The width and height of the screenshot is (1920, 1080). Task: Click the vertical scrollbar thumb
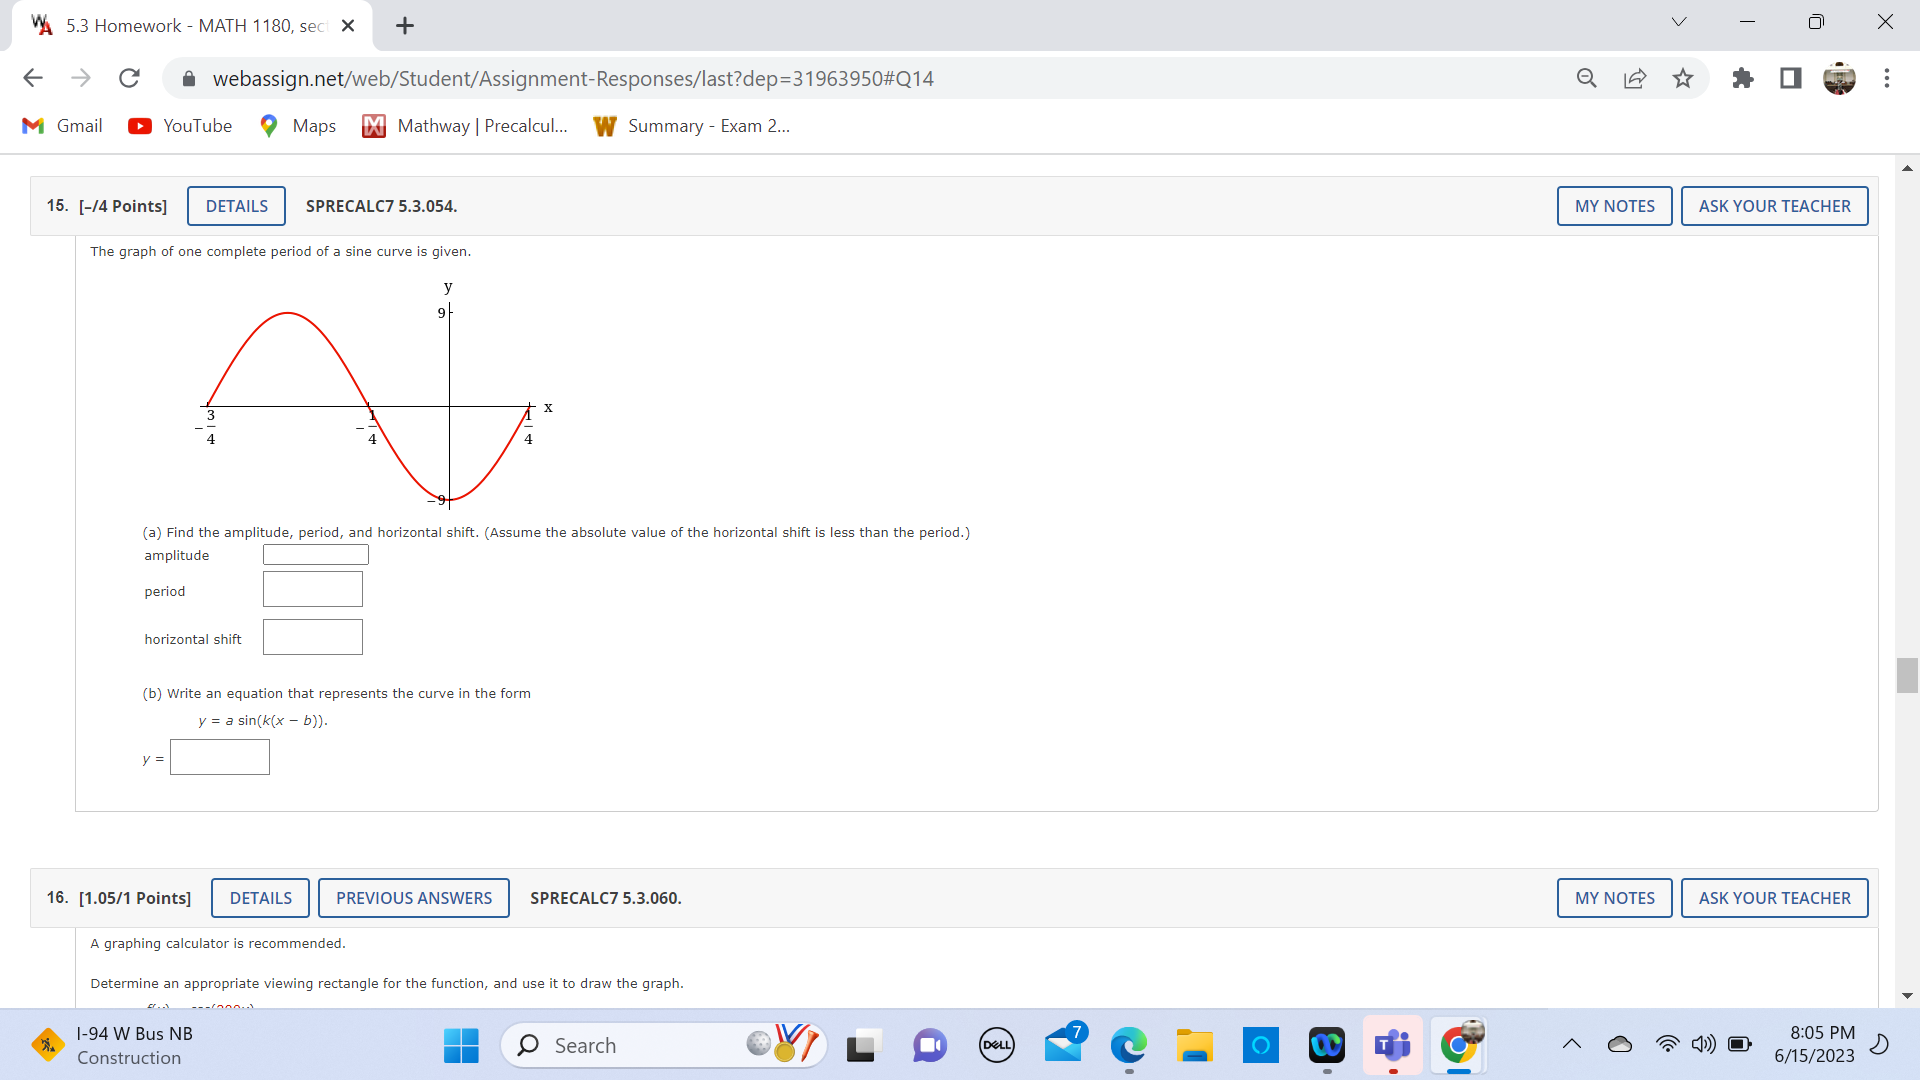[x=1907, y=675]
